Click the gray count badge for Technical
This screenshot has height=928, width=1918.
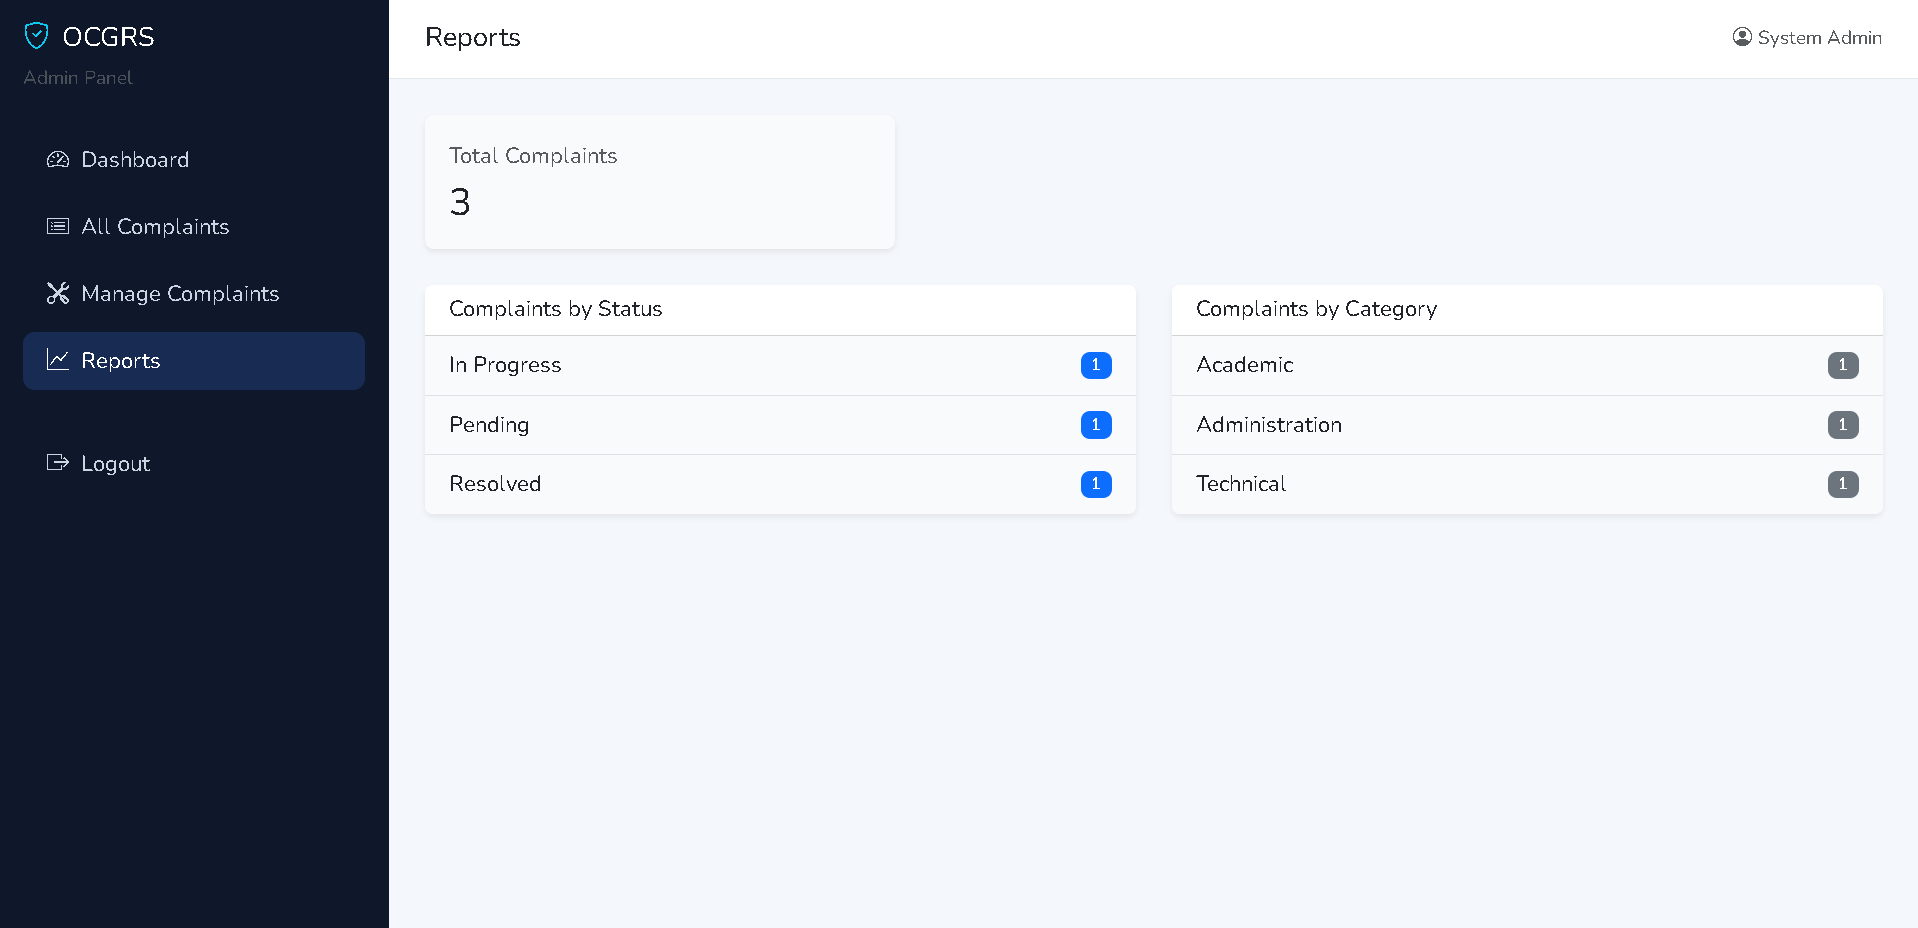click(1843, 484)
